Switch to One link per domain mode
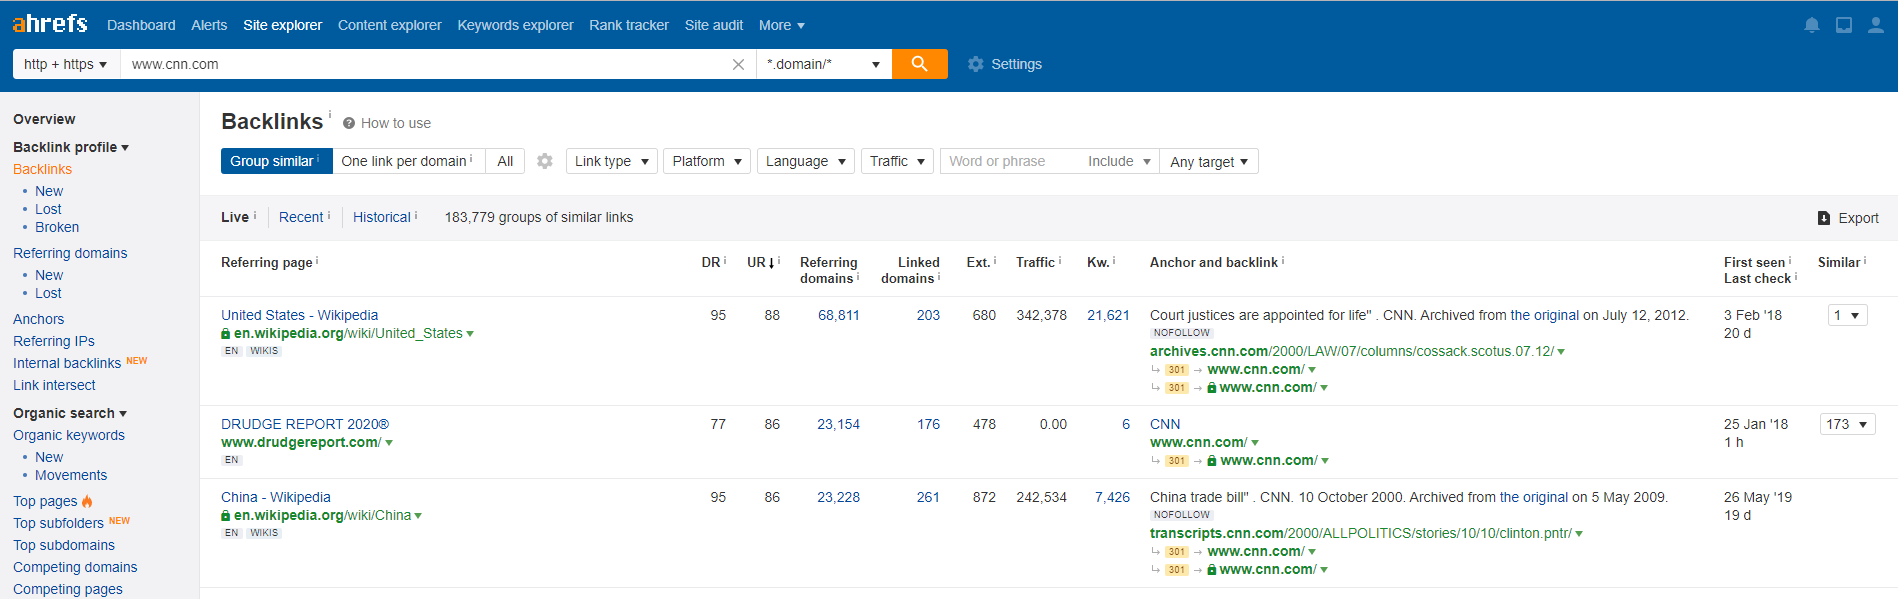 click(x=408, y=161)
